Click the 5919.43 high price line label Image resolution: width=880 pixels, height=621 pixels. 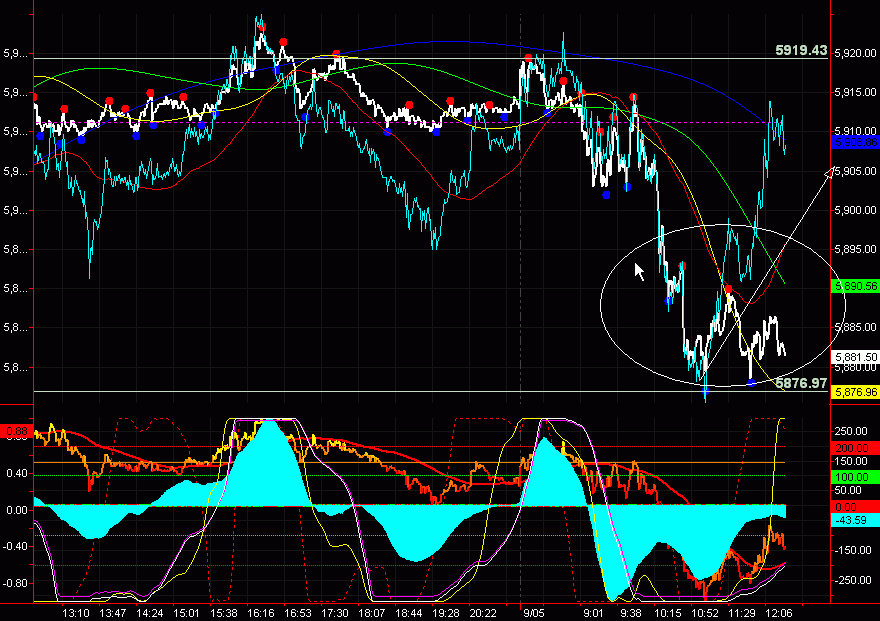[801, 50]
